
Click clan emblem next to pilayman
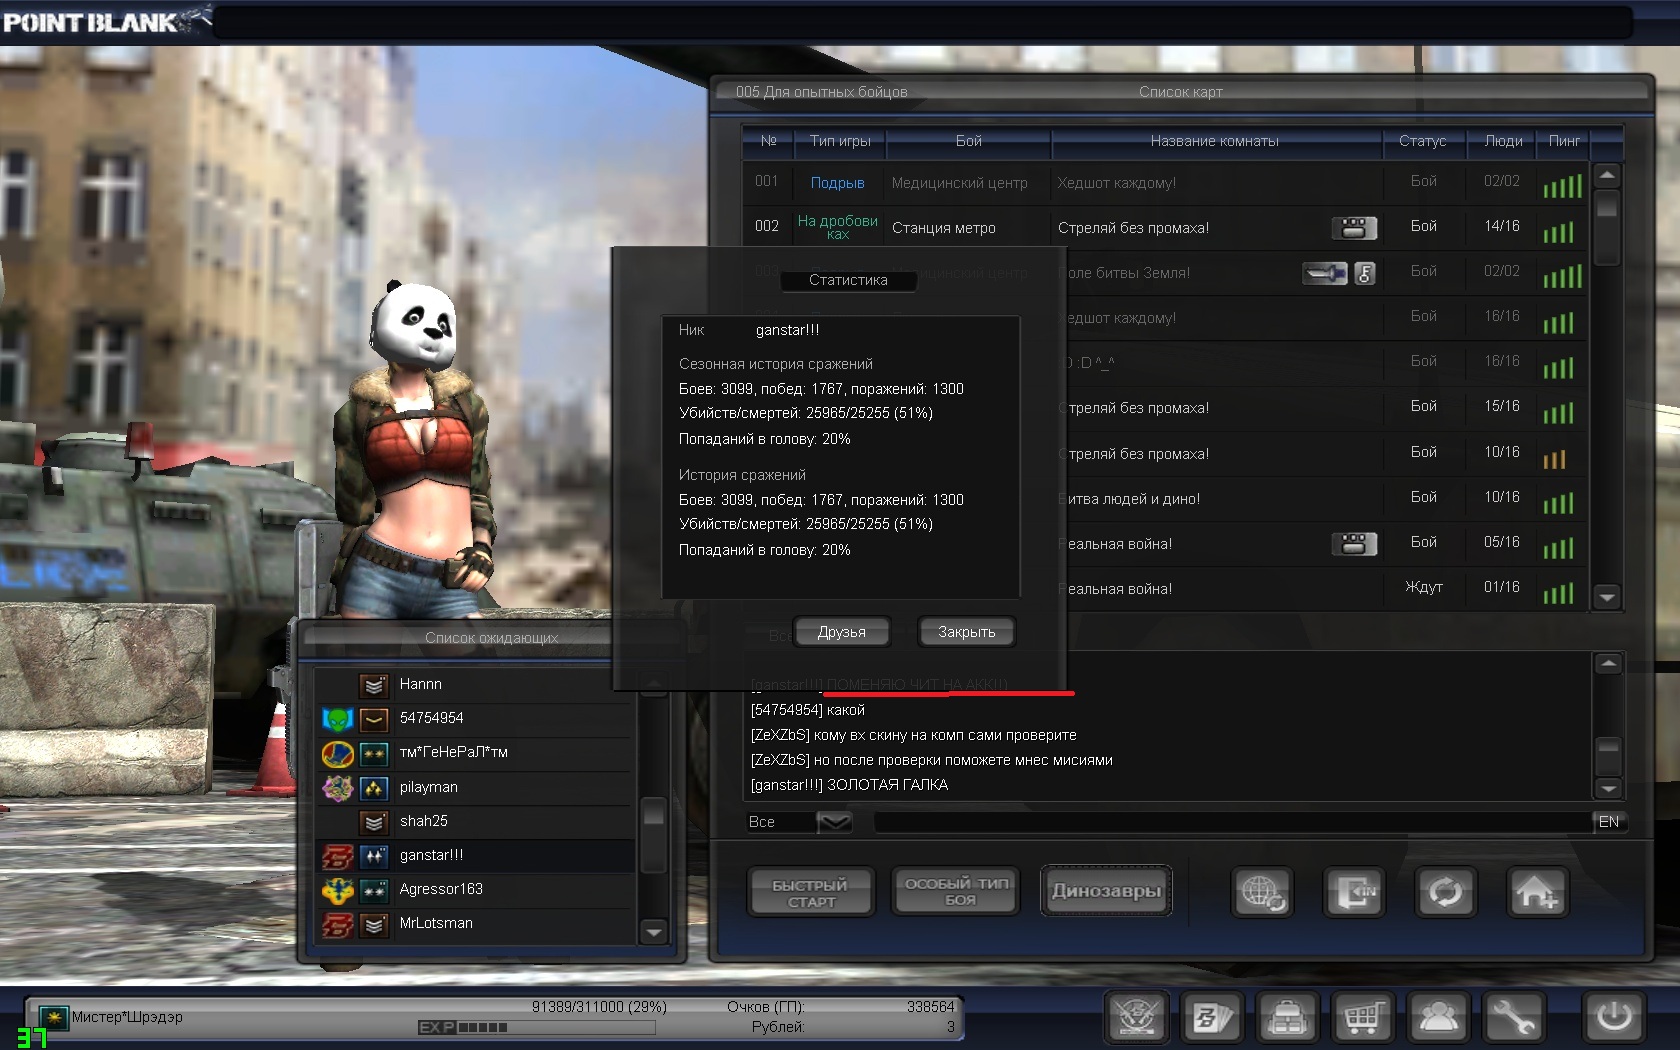click(338, 788)
